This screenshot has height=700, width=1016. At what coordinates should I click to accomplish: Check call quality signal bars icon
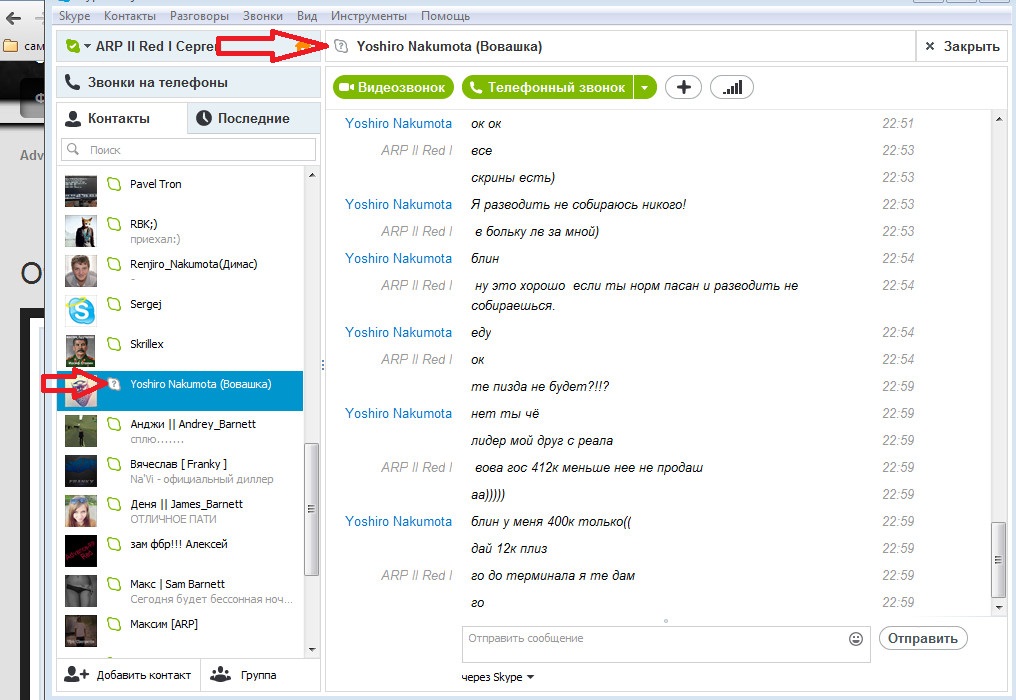click(x=732, y=88)
